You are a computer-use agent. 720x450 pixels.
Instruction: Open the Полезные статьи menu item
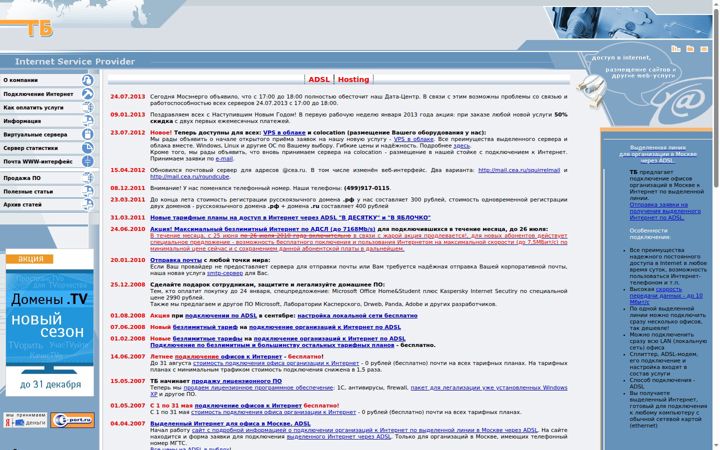28,191
